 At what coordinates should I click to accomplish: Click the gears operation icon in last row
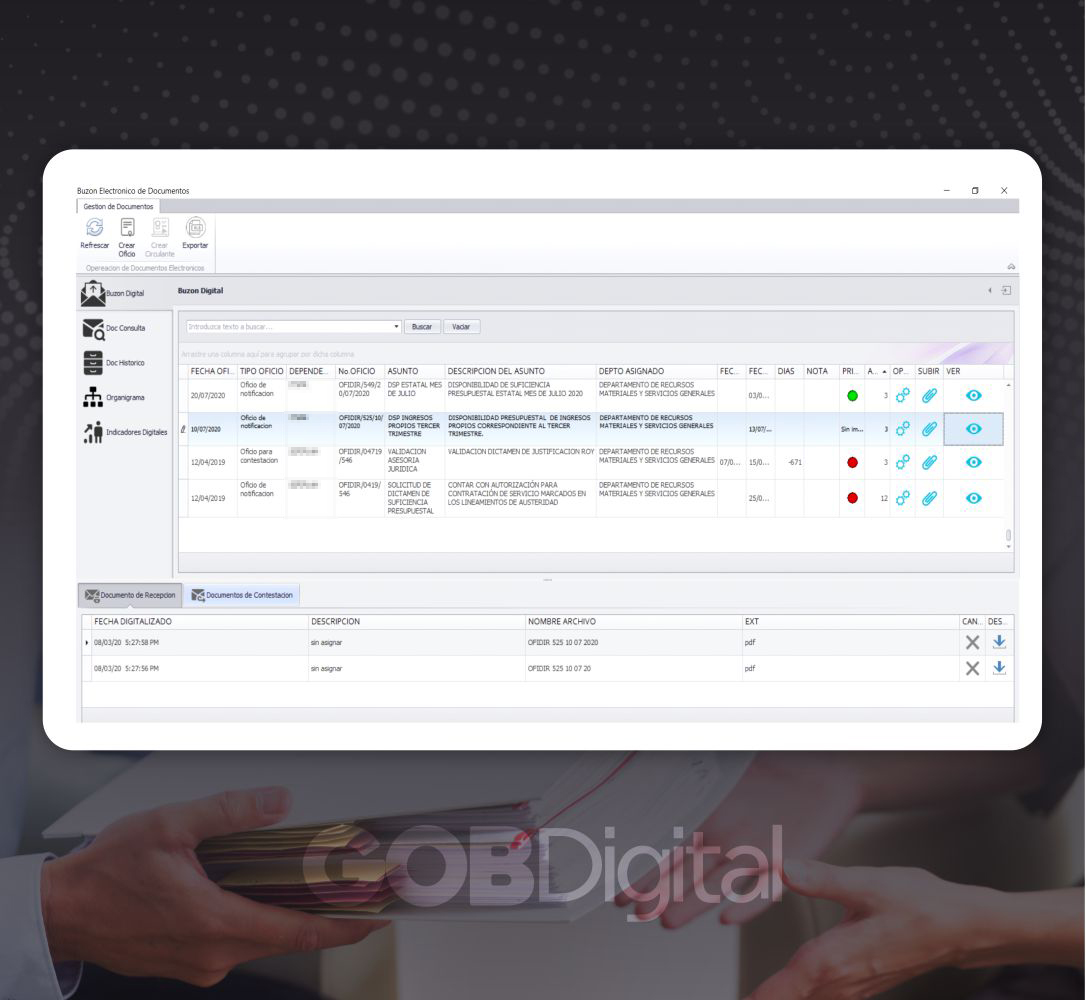point(902,498)
